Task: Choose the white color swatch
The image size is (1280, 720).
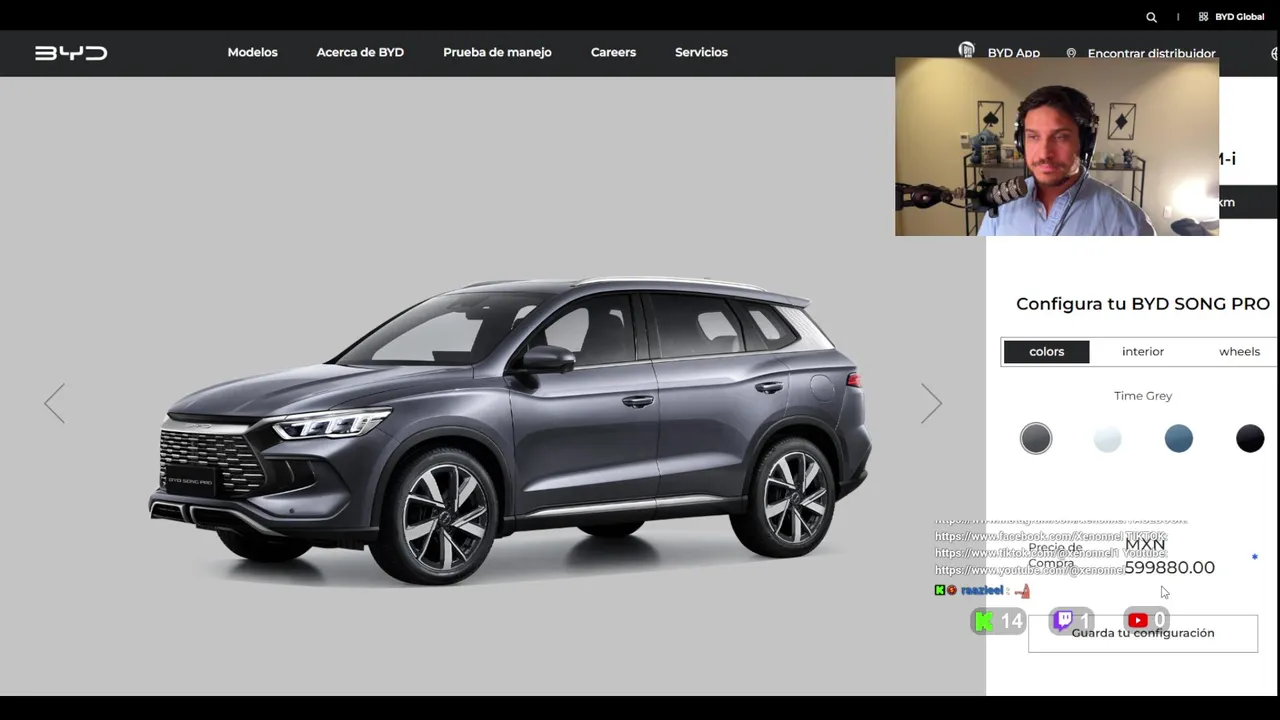Action: pyautogui.click(x=1107, y=438)
